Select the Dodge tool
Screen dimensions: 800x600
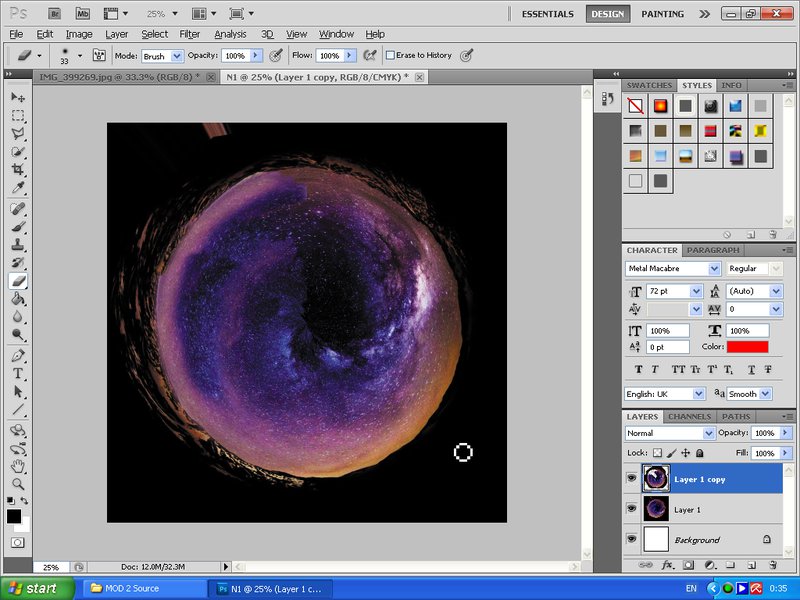point(18,335)
